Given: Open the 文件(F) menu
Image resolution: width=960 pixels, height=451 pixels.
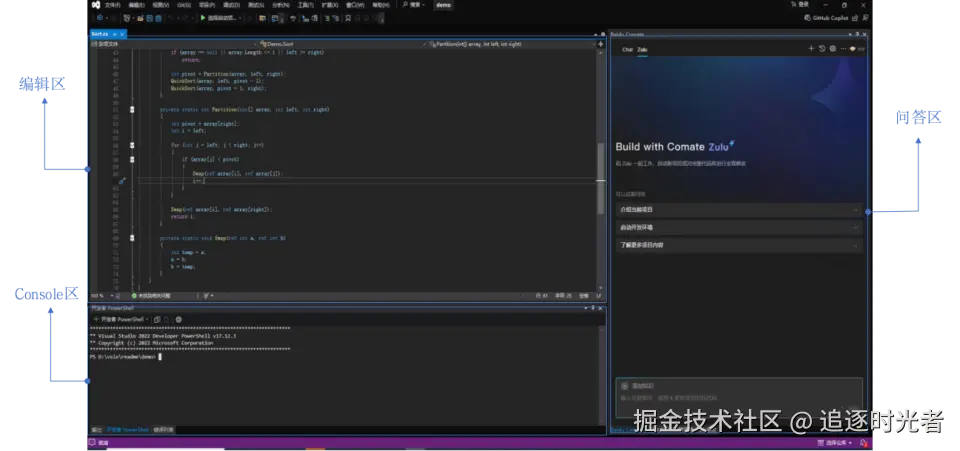Looking at the screenshot, I should click(112, 5).
